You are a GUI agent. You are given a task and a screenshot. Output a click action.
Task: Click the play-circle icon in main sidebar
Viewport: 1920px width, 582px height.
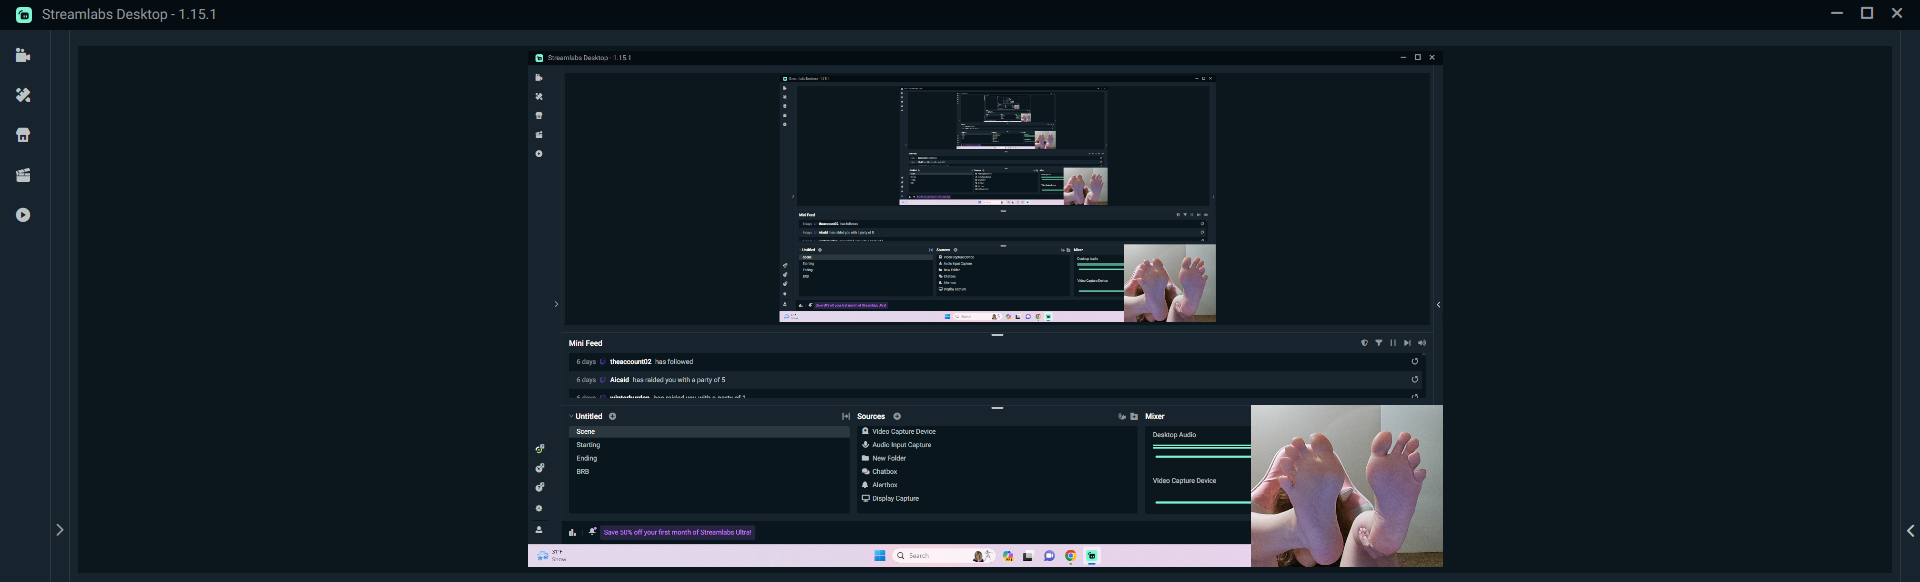(x=23, y=215)
